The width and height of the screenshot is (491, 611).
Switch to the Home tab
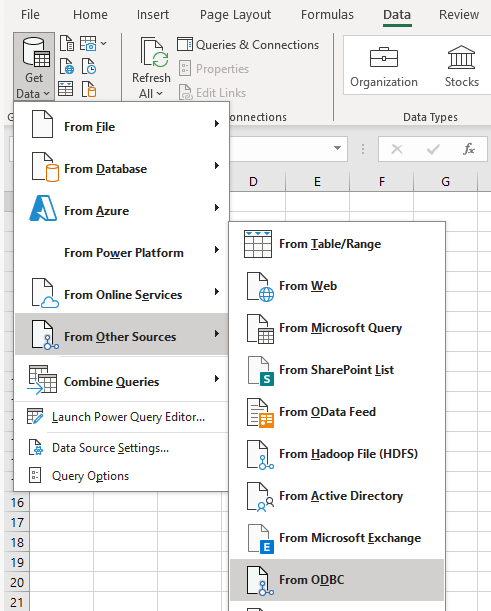(x=90, y=15)
